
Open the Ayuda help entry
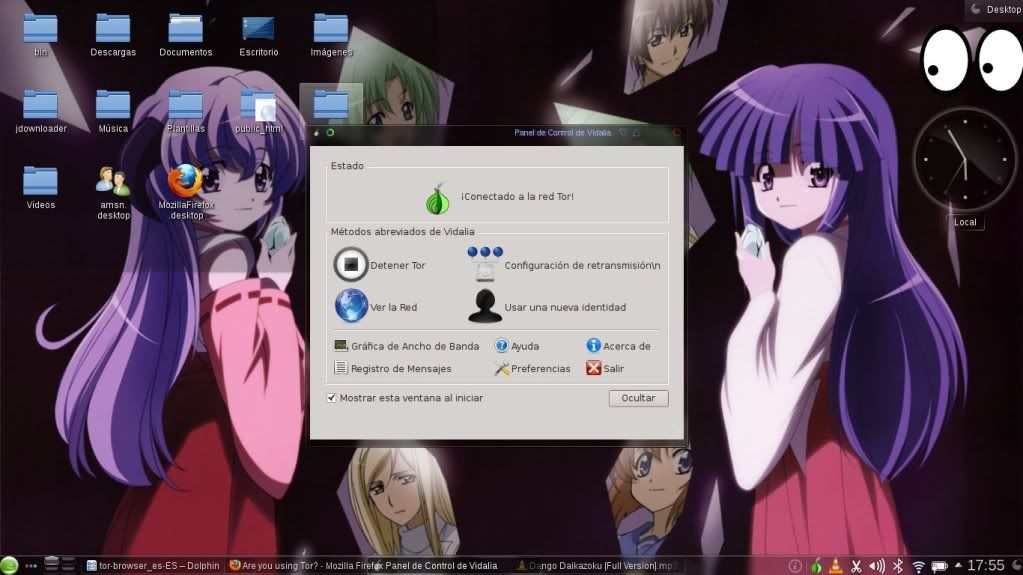coord(517,346)
